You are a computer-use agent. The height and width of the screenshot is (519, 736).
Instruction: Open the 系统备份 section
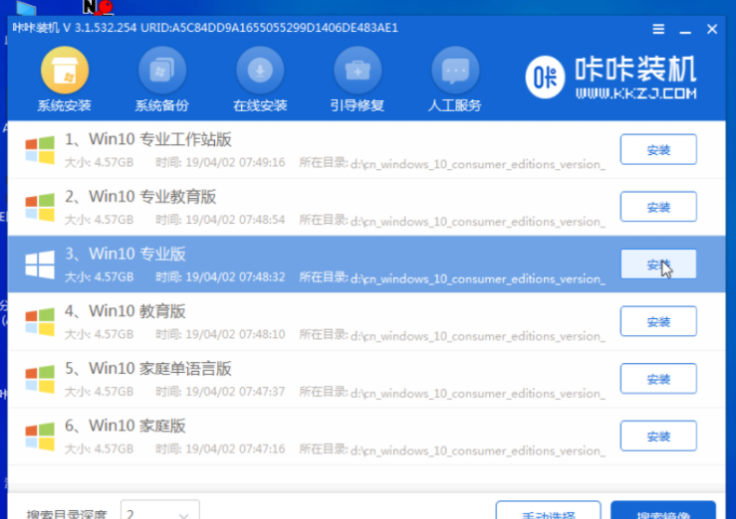click(x=162, y=79)
